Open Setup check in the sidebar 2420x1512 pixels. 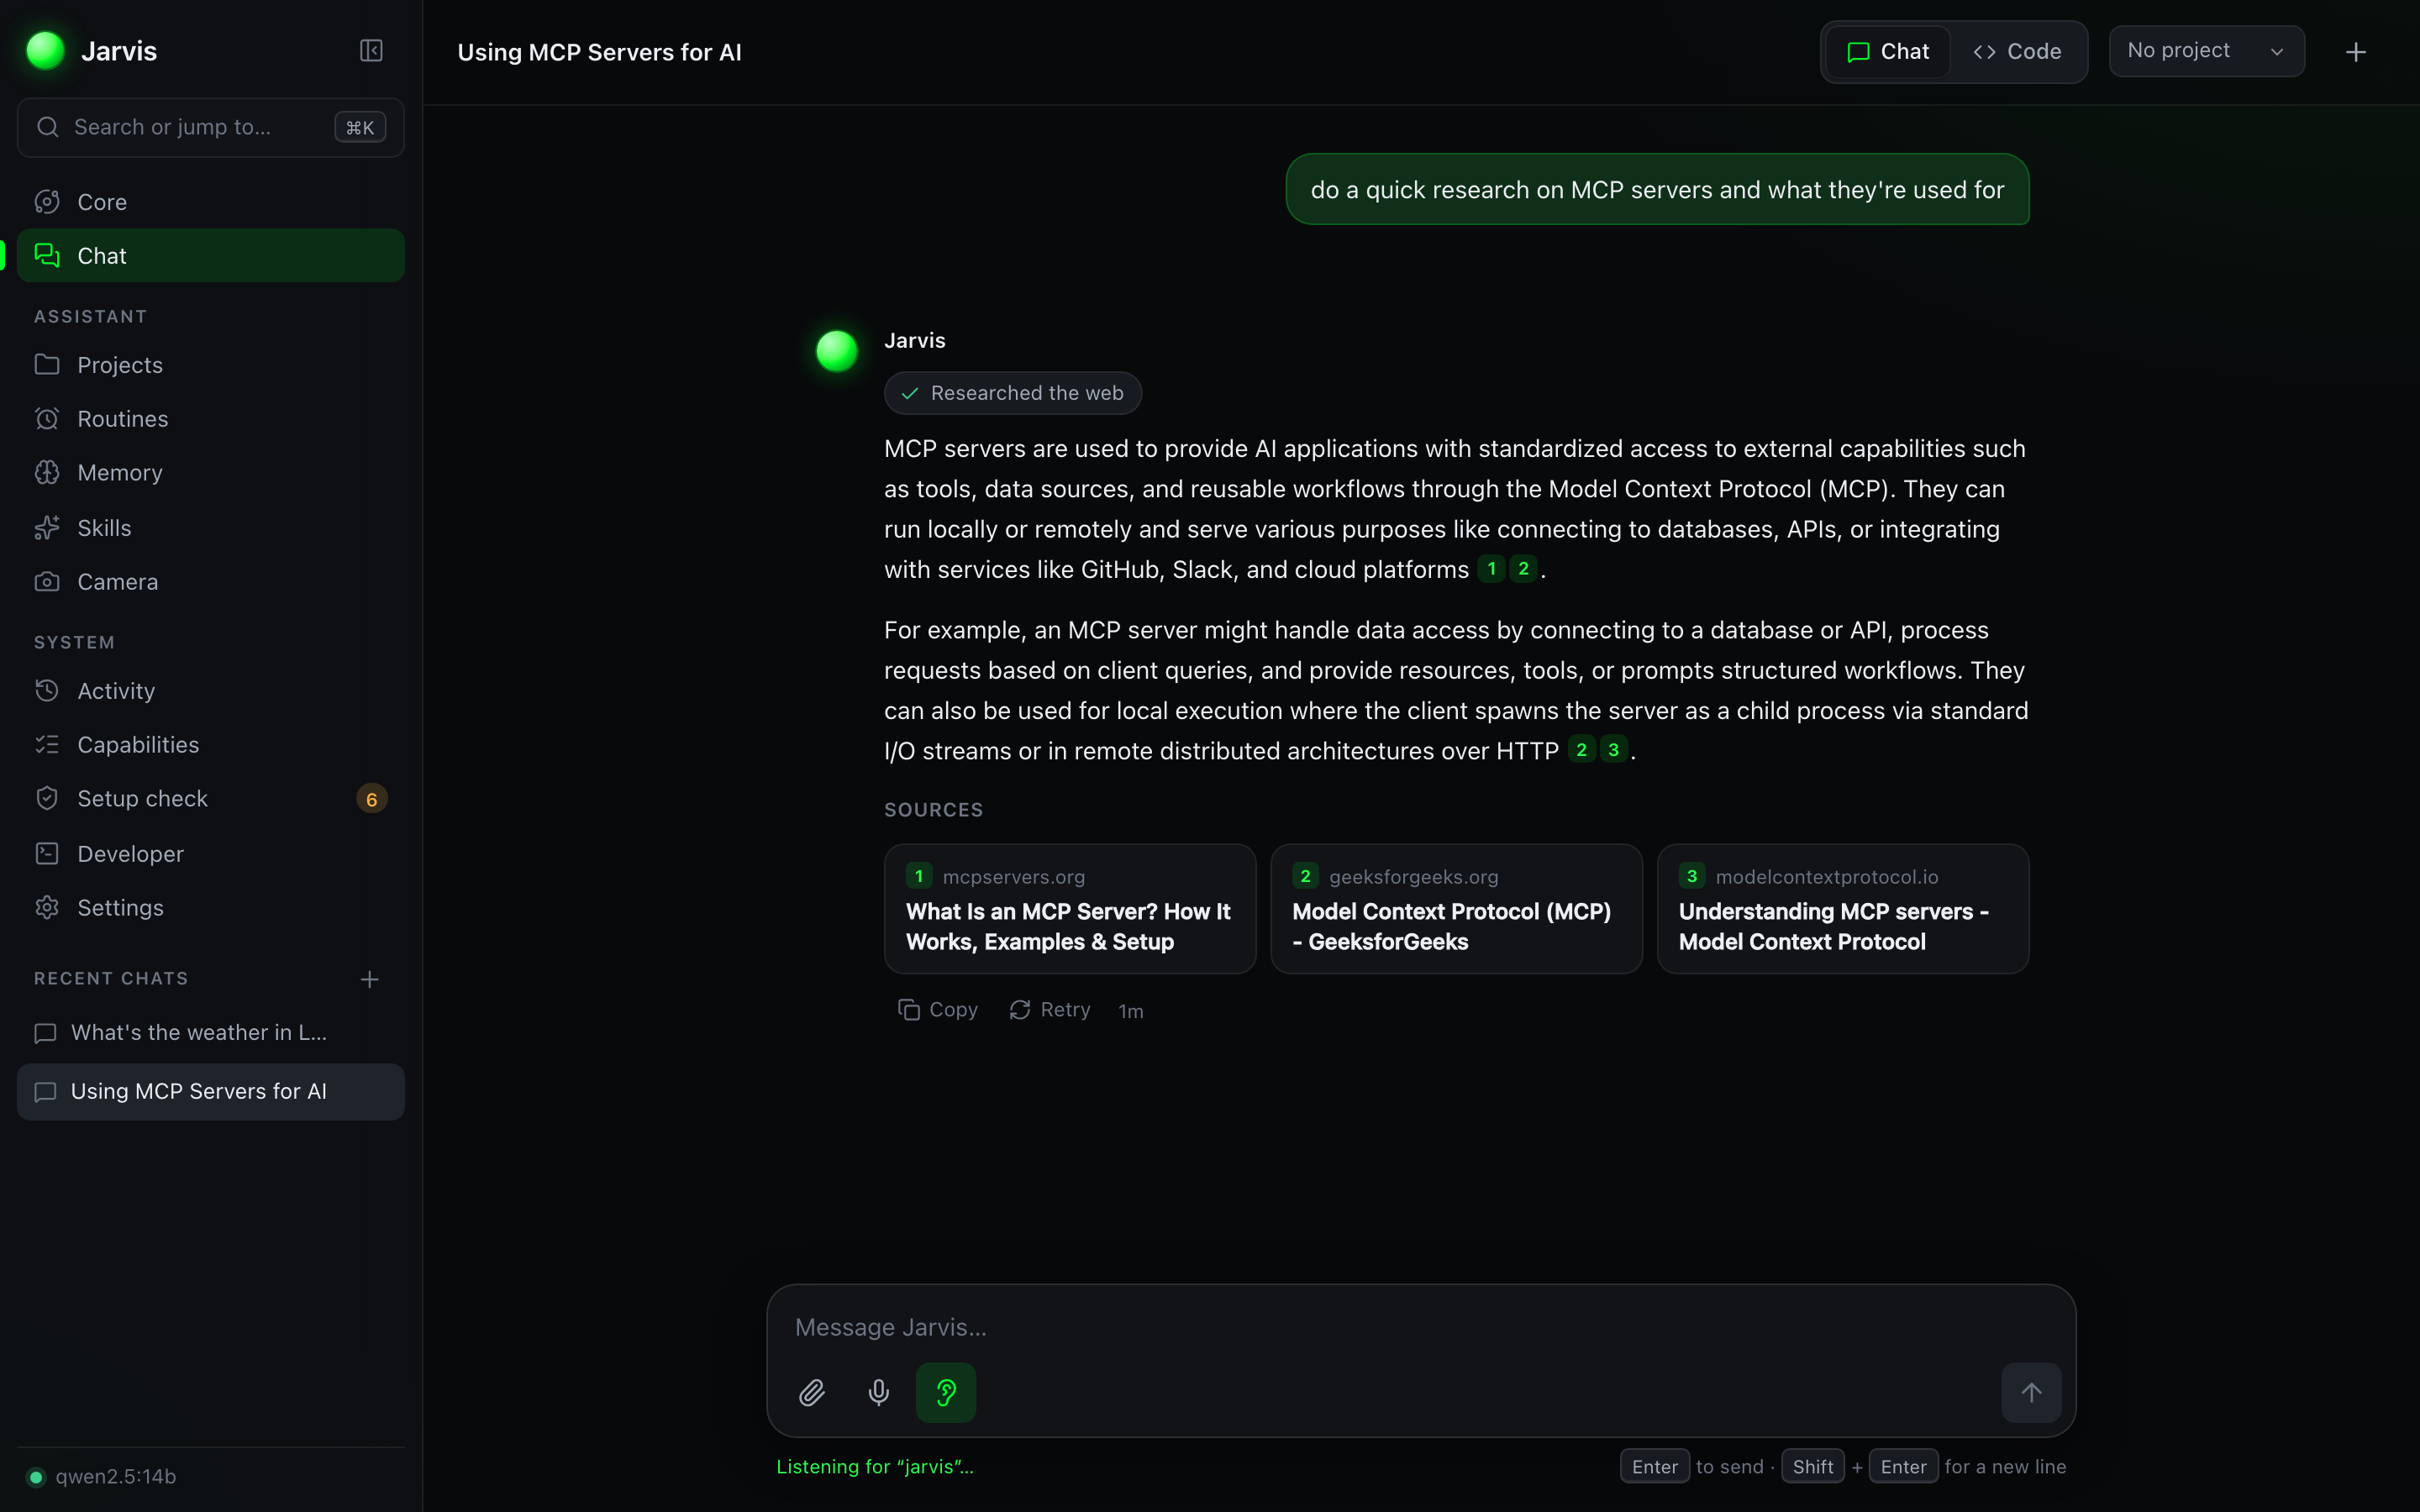[x=211, y=799]
